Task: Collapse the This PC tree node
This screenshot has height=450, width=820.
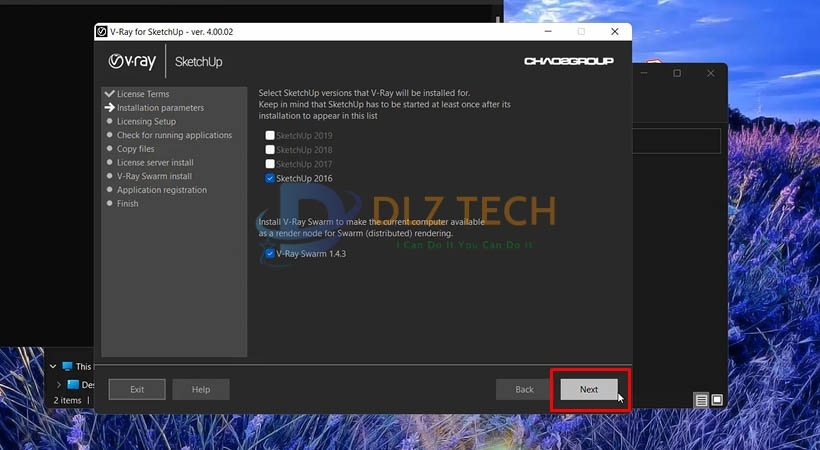Action: [51, 367]
